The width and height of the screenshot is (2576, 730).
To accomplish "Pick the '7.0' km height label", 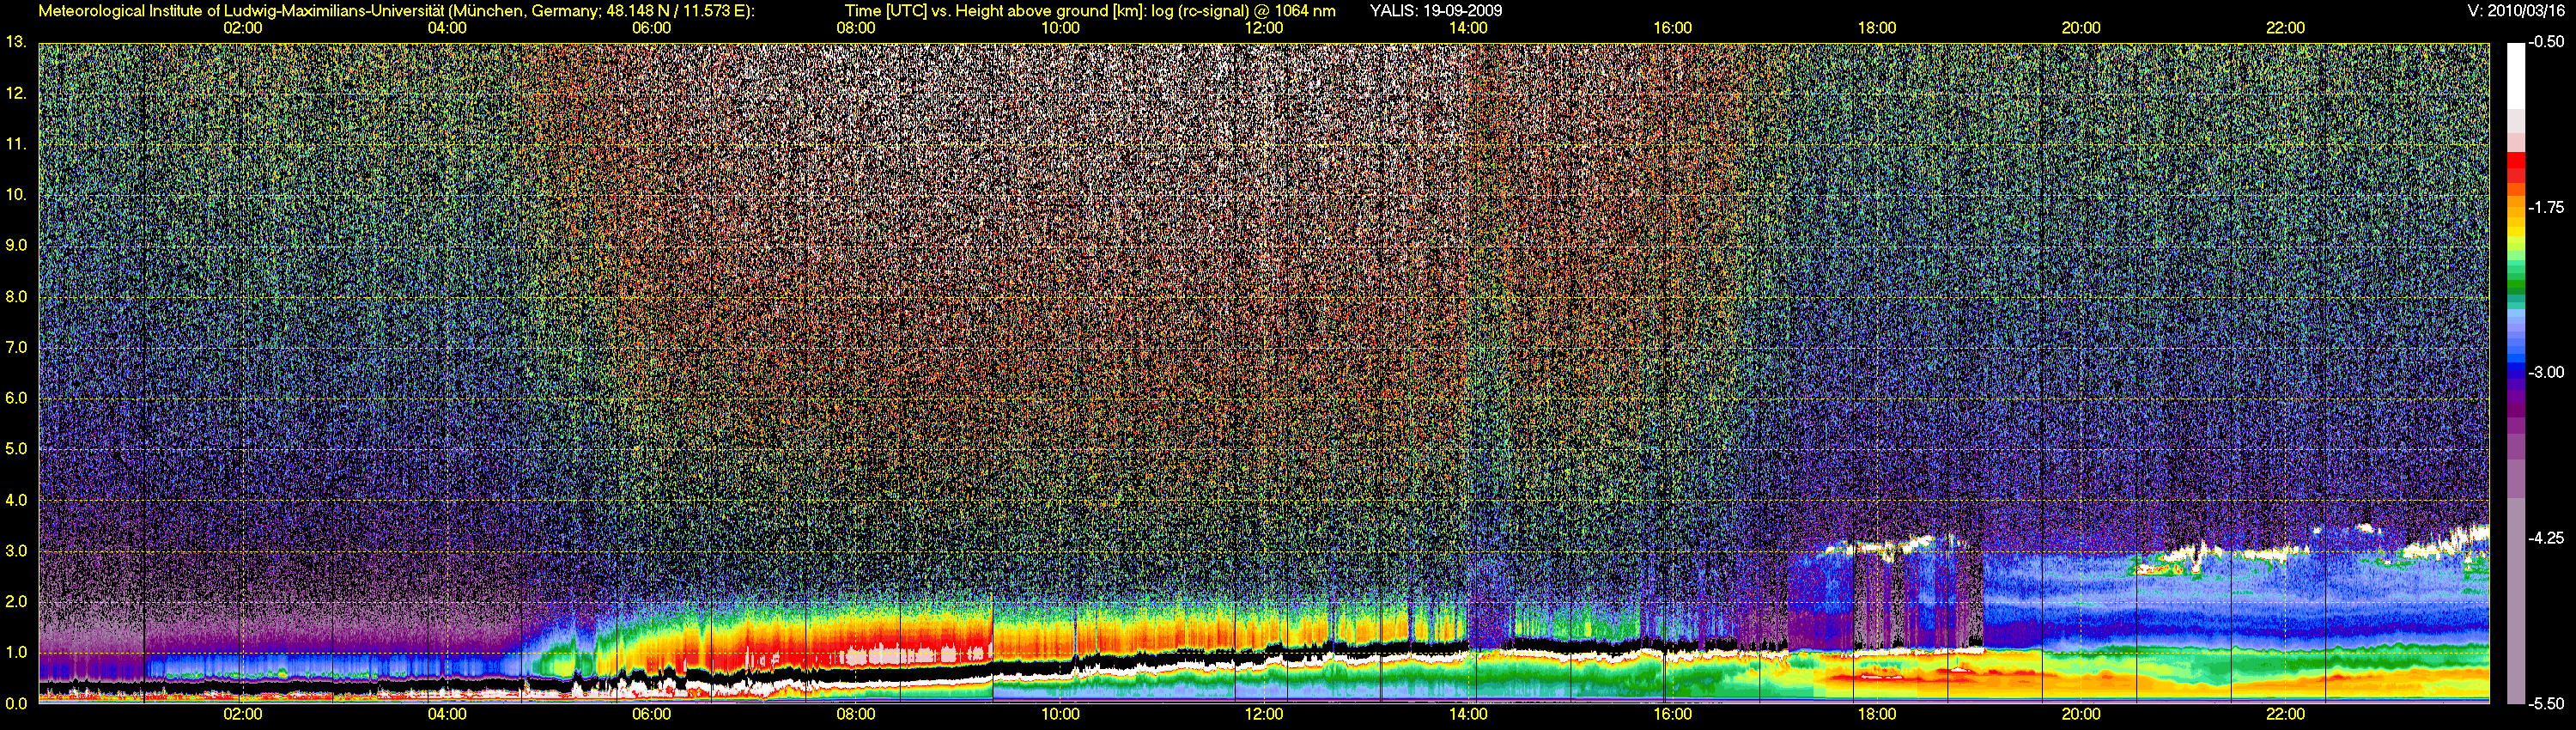I will (15, 347).
